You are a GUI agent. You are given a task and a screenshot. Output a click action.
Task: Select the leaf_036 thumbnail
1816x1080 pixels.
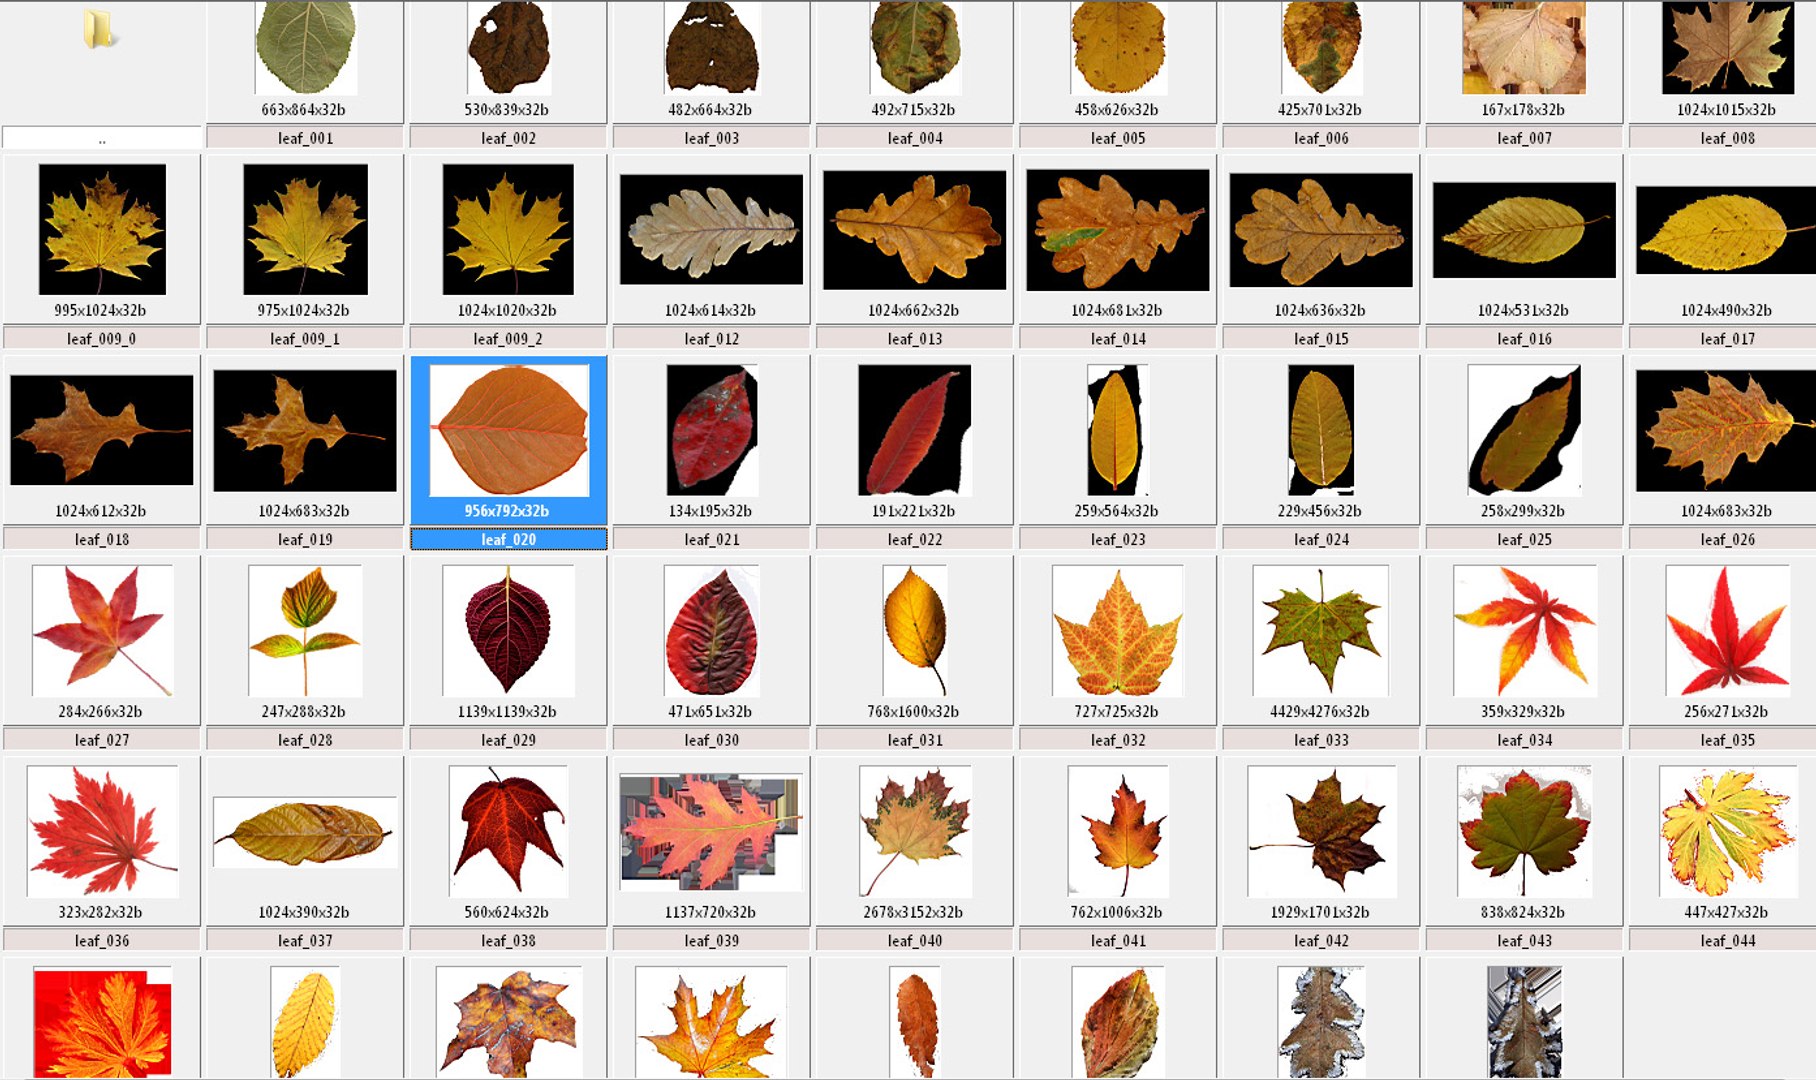tap(102, 831)
